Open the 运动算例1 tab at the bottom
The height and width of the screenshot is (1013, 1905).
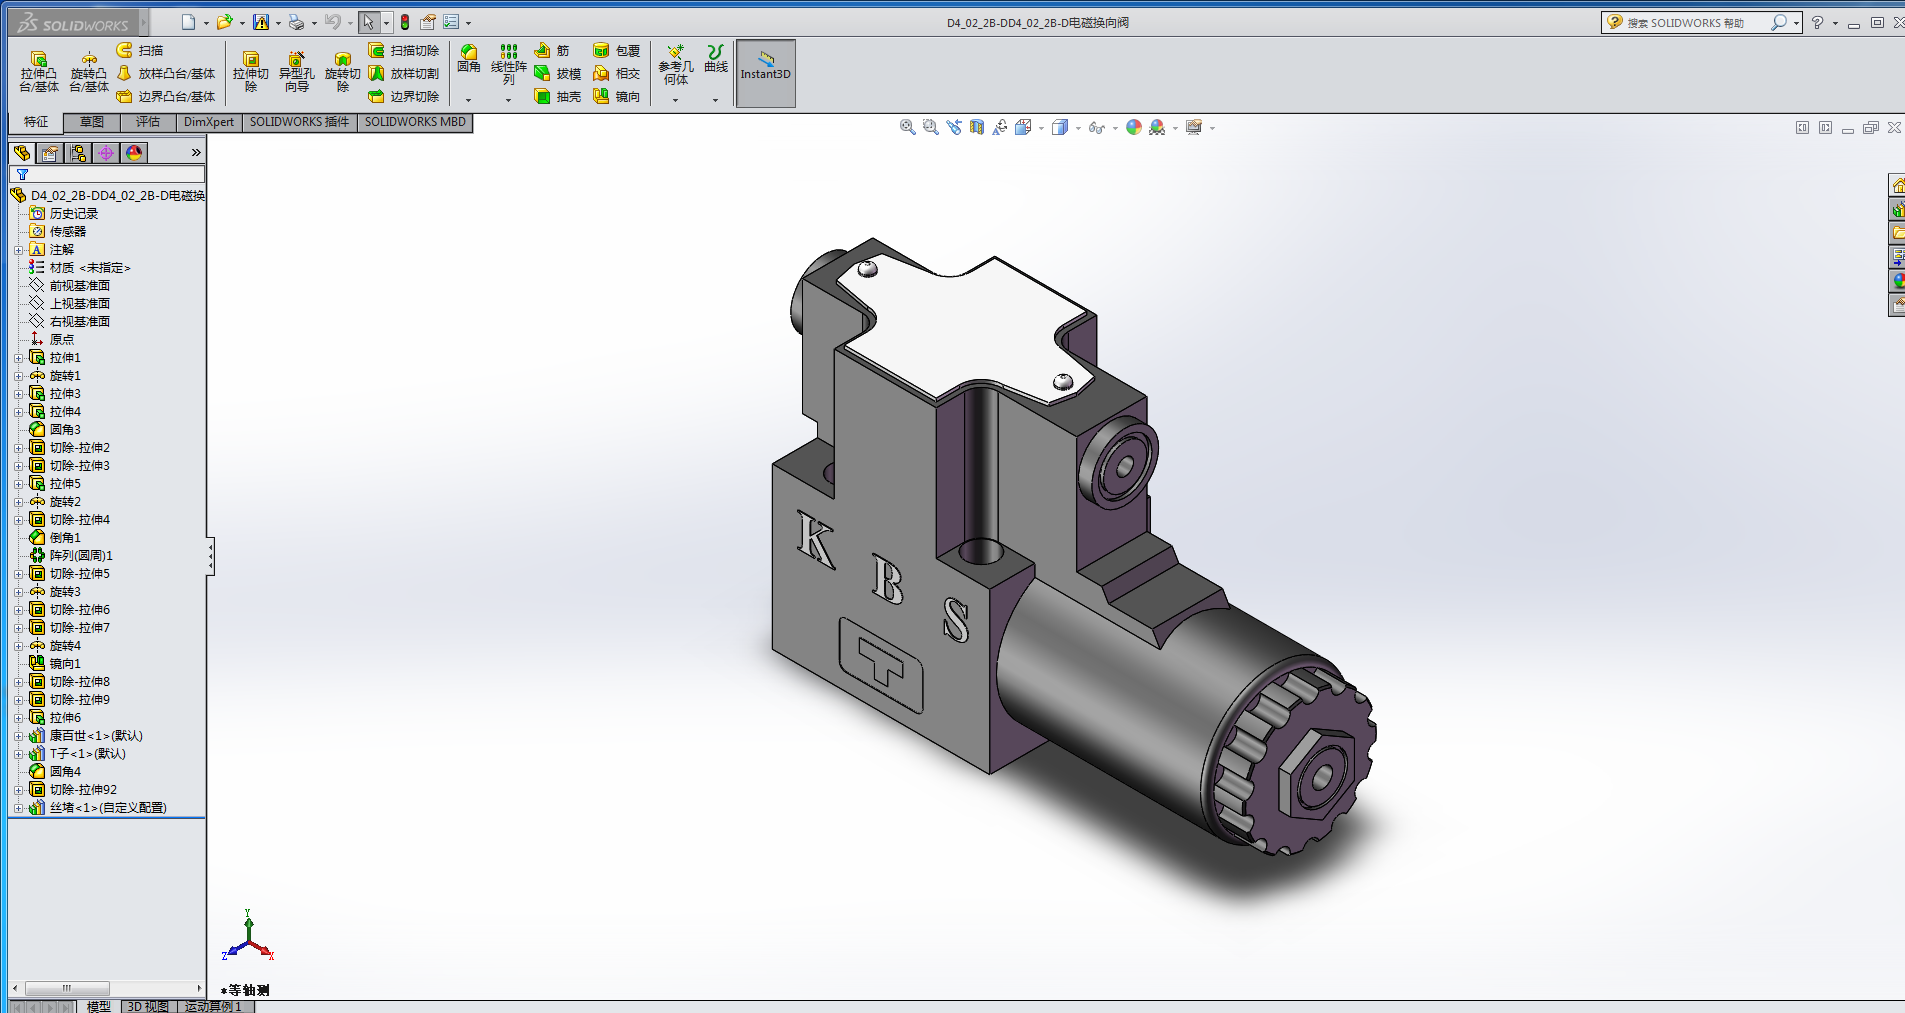[213, 1006]
